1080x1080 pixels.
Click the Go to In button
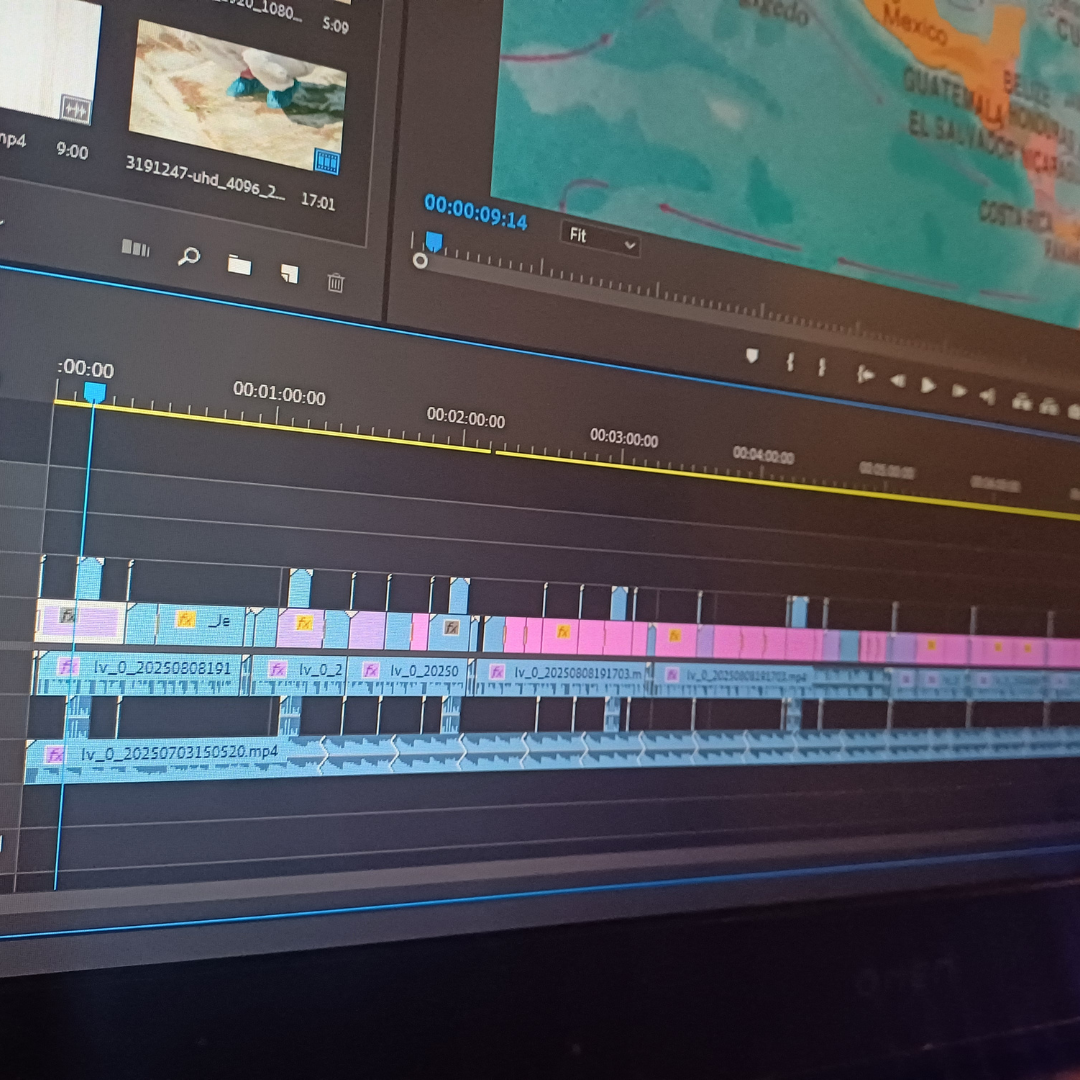point(865,374)
